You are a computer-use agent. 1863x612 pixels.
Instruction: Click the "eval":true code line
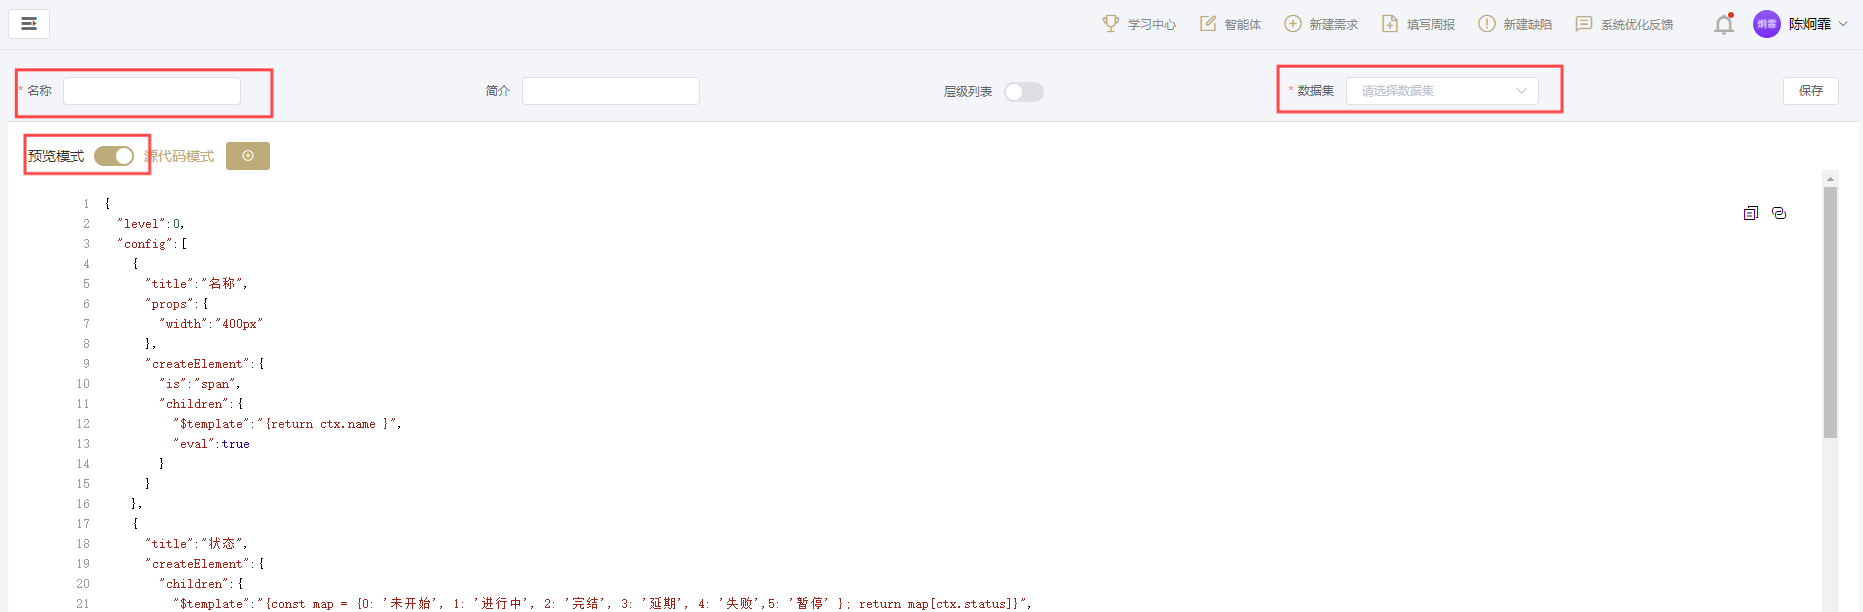click(212, 444)
